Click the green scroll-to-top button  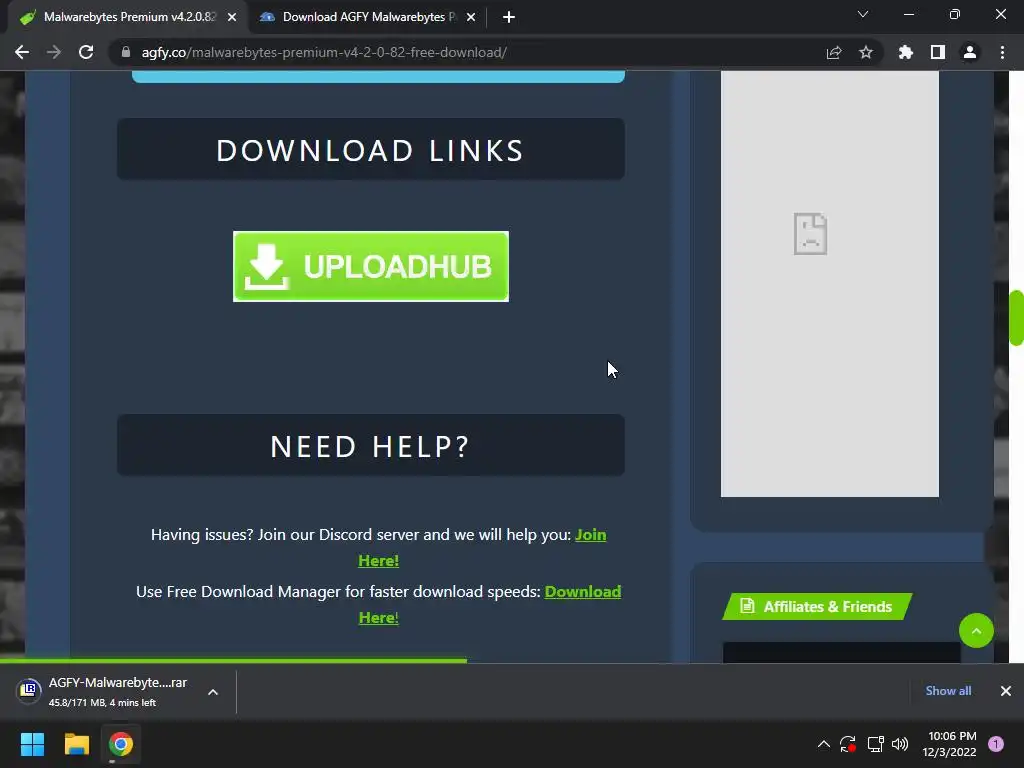pos(976,631)
